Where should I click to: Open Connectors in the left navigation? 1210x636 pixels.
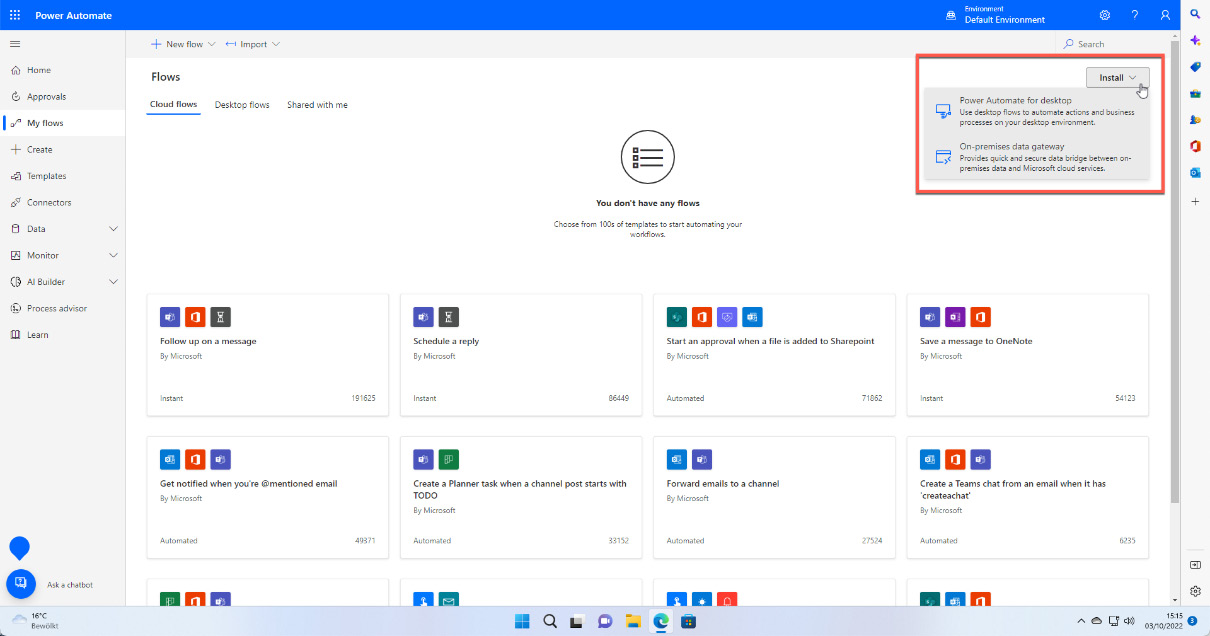click(x=63, y=202)
